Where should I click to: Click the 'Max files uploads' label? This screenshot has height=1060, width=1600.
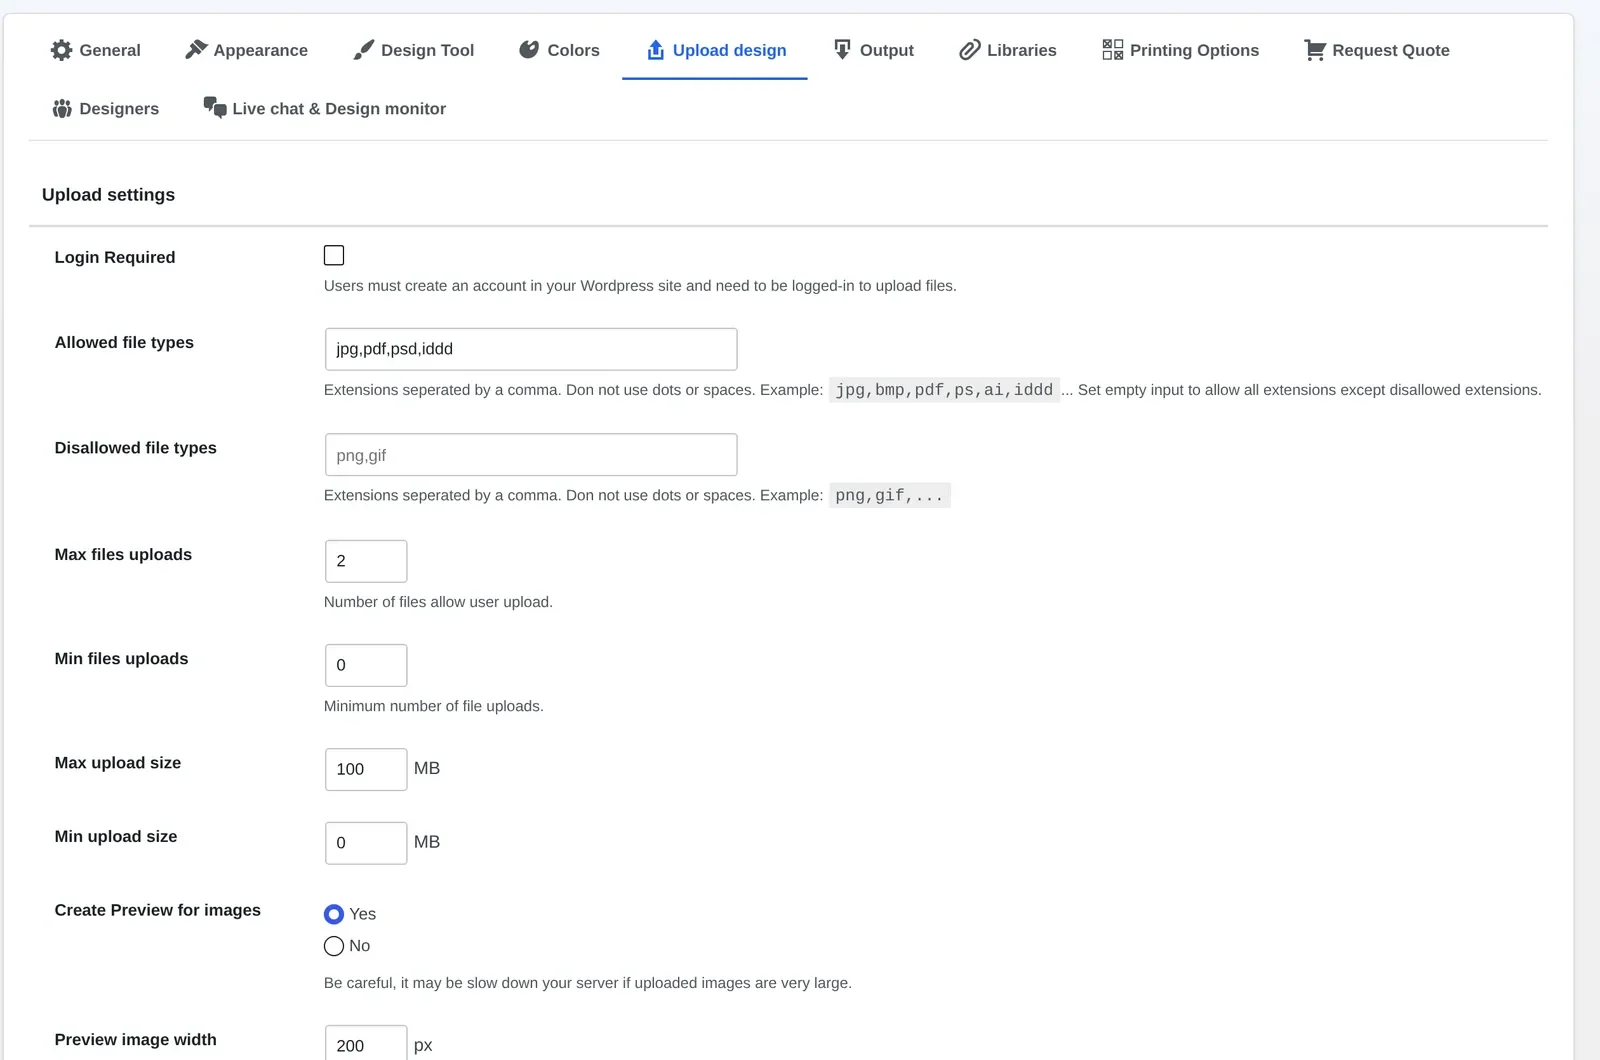coord(123,555)
